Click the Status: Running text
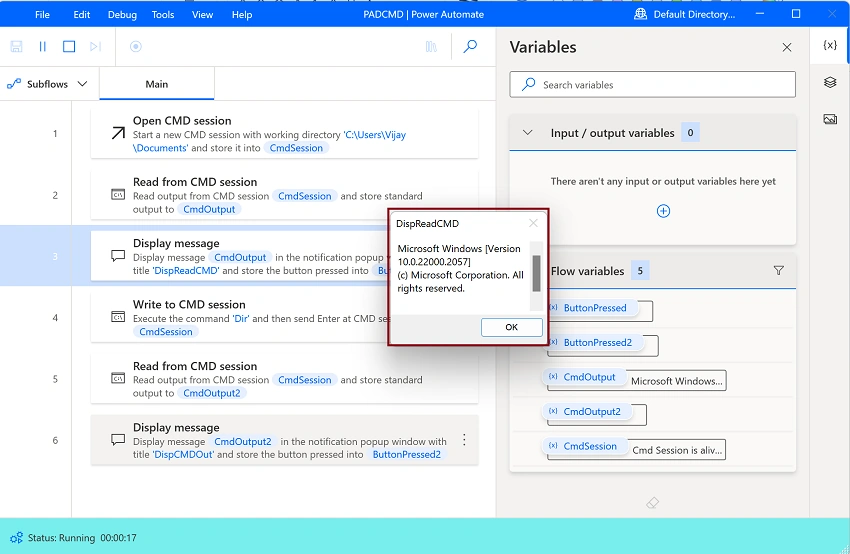This screenshot has height=554, width=850. pos(61,538)
